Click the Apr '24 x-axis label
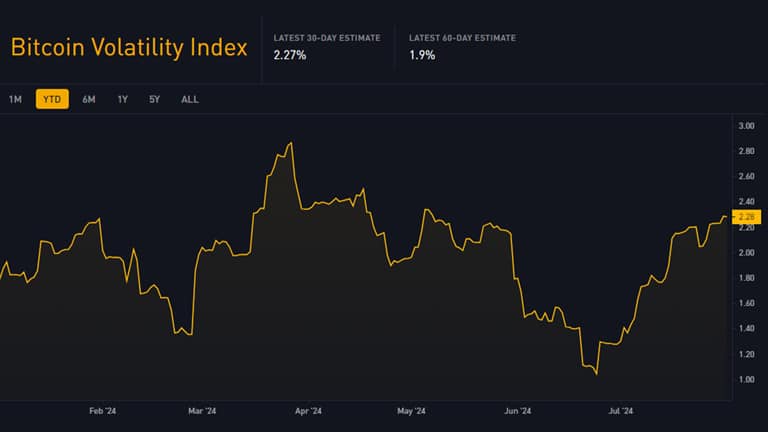The image size is (768, 432). click(308, 411)
